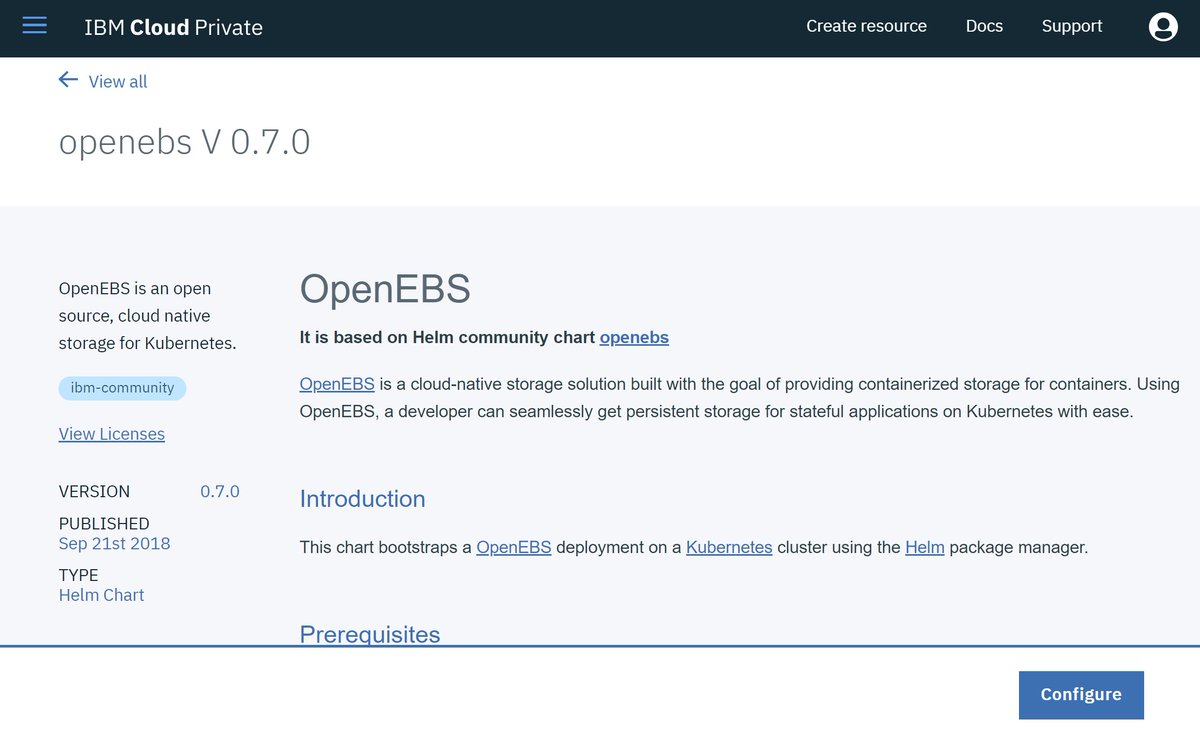Open the Docs header link
Image resolution: width=1200 pixels, height=734 pixels.
click(984, 26)
